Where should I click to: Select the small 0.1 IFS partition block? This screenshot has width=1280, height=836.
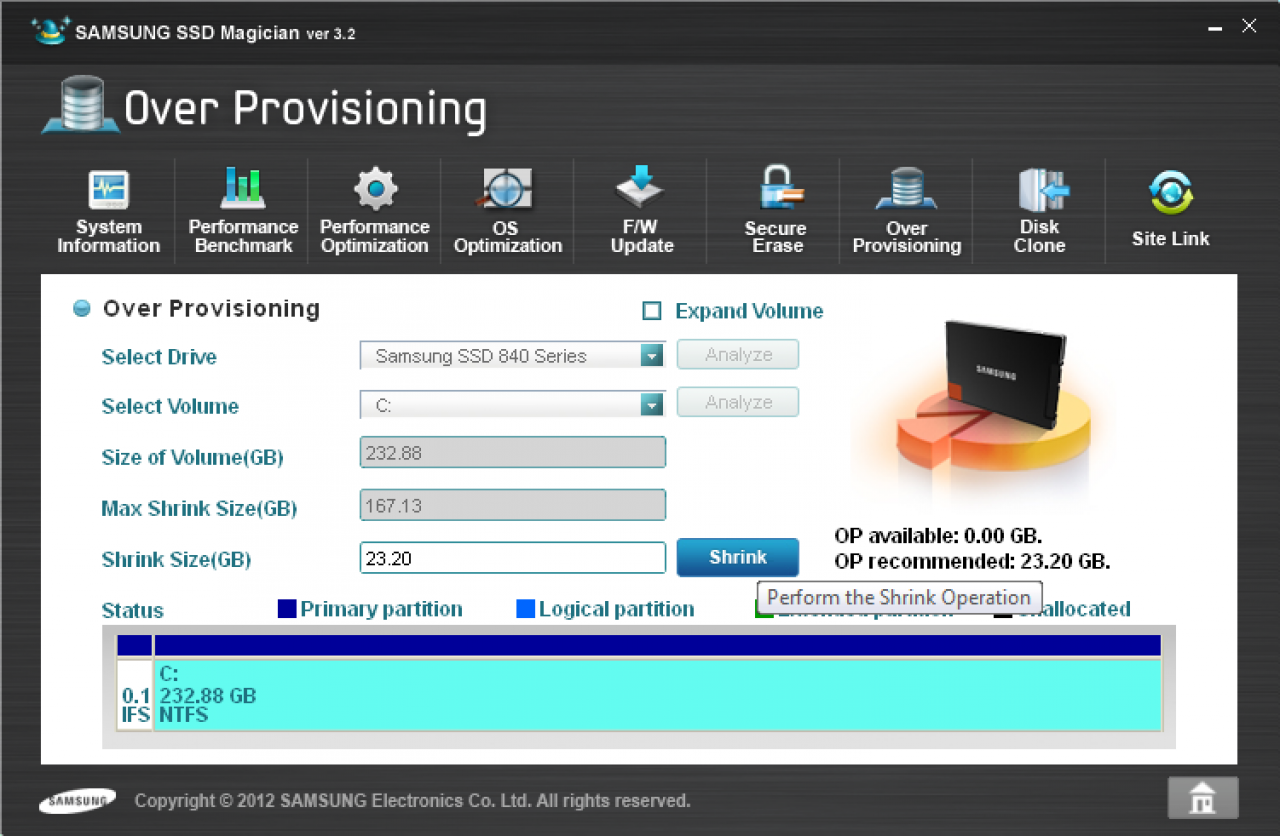(135, 695)
